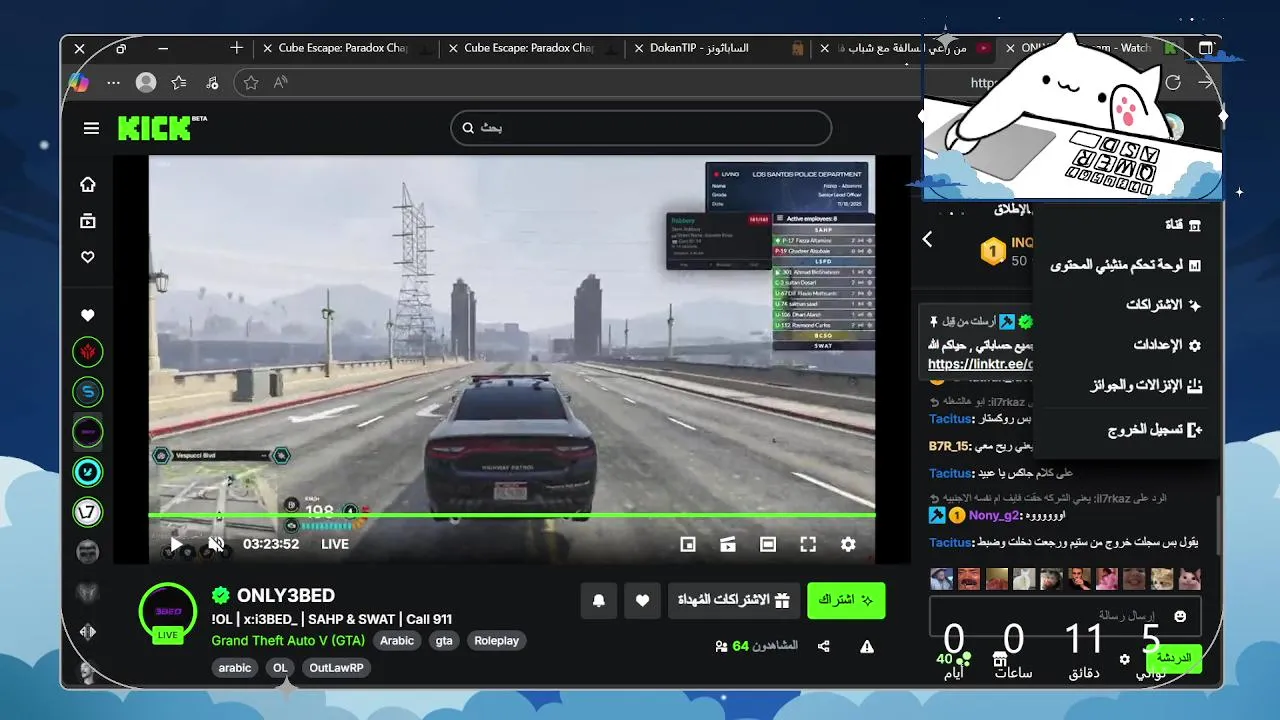This screenshot has width=1280, height=720.
Task: Switch video to fullscreen
Action: tap(808, 544)
